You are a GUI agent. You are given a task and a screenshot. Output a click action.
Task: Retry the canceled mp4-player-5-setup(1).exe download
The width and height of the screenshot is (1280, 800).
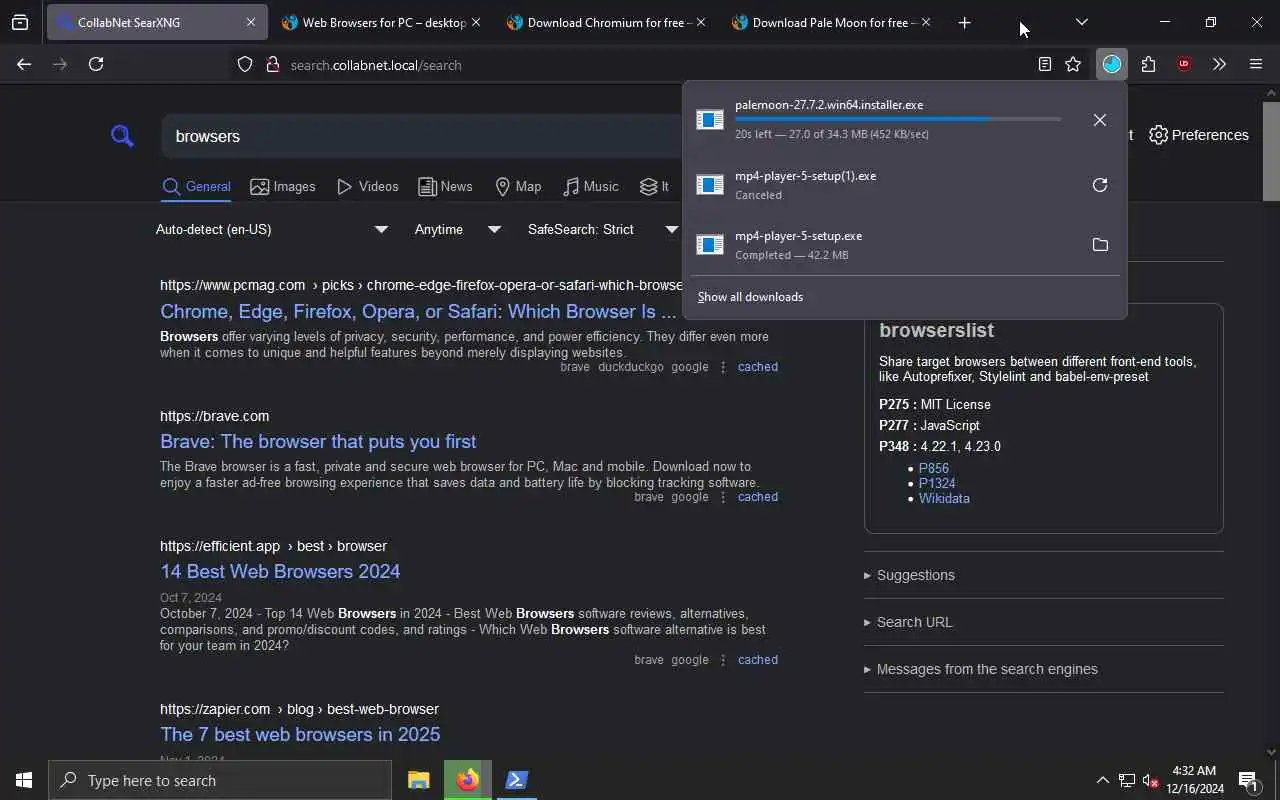point(1100,185)
